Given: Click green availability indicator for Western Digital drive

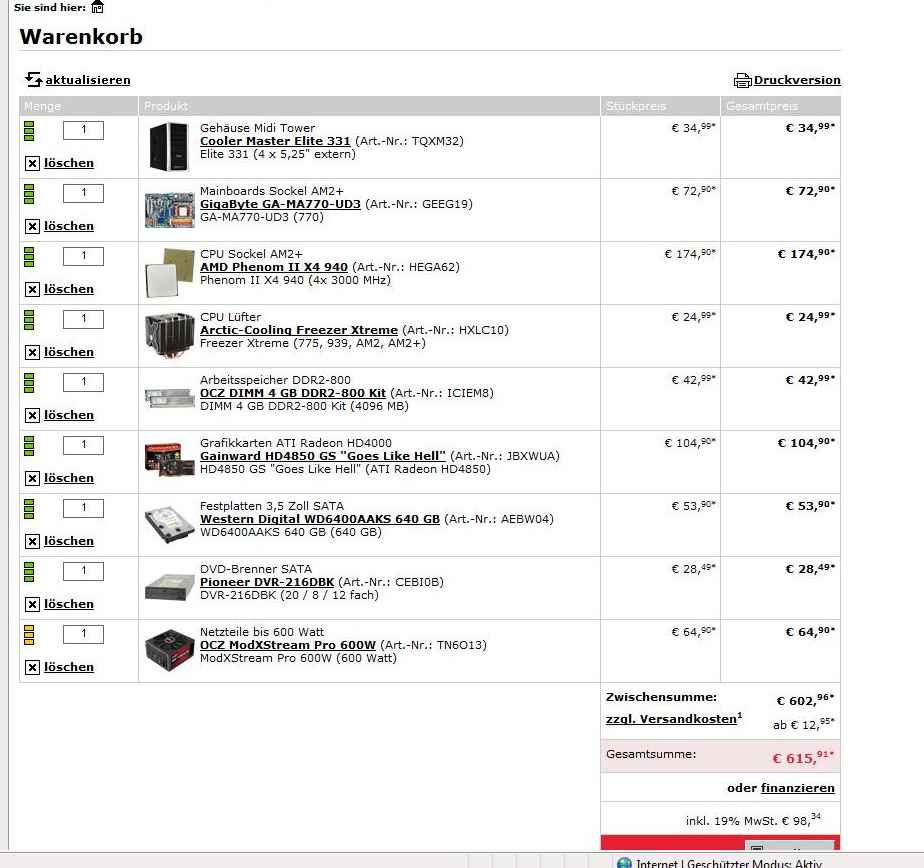Looking at the screenshot, I should (x=29, y=509).
